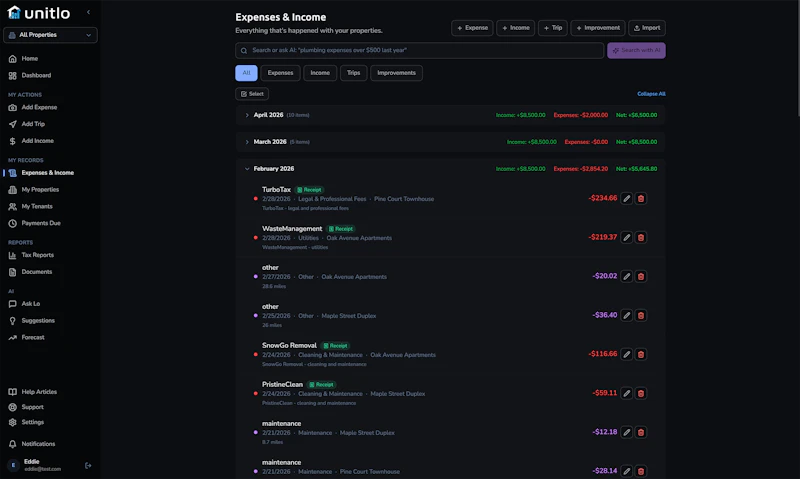Expand the April 2026 group

click(247, 115)
